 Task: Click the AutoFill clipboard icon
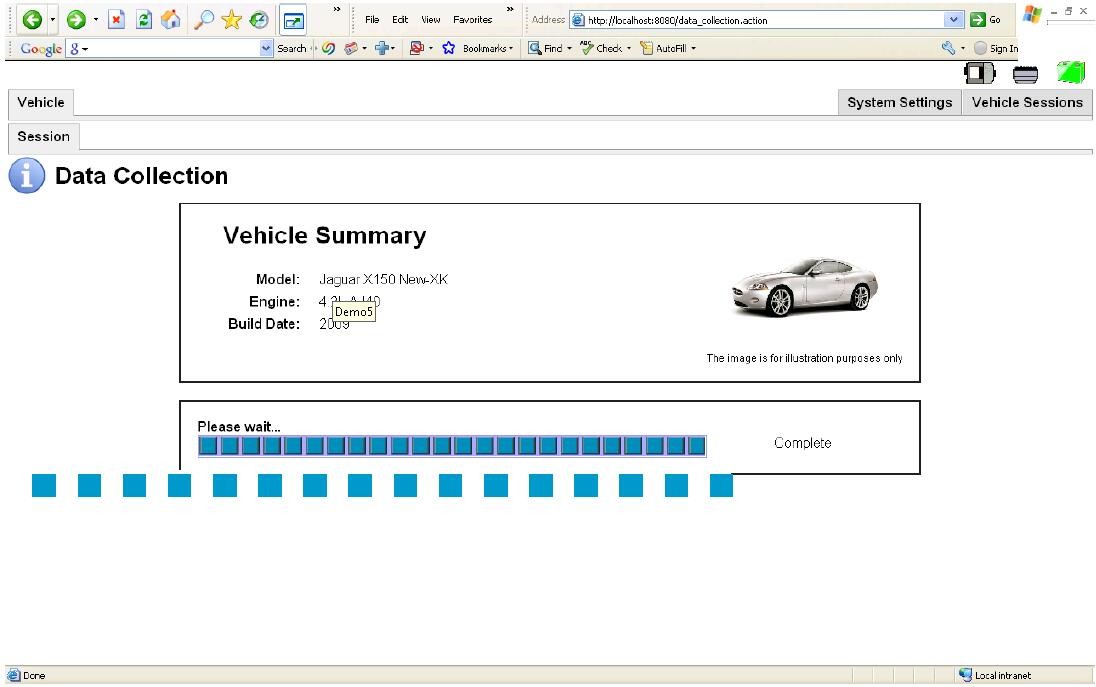point(647,48)
